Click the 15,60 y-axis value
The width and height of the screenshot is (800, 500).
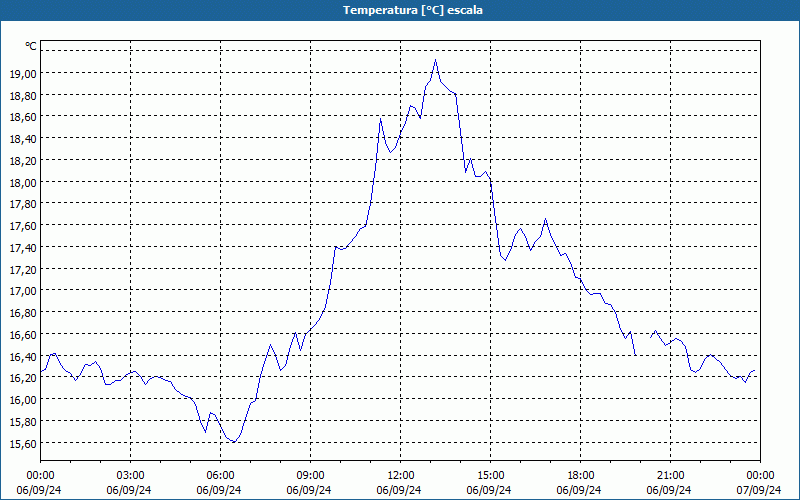pyautogui.click(x=23, y=443)
